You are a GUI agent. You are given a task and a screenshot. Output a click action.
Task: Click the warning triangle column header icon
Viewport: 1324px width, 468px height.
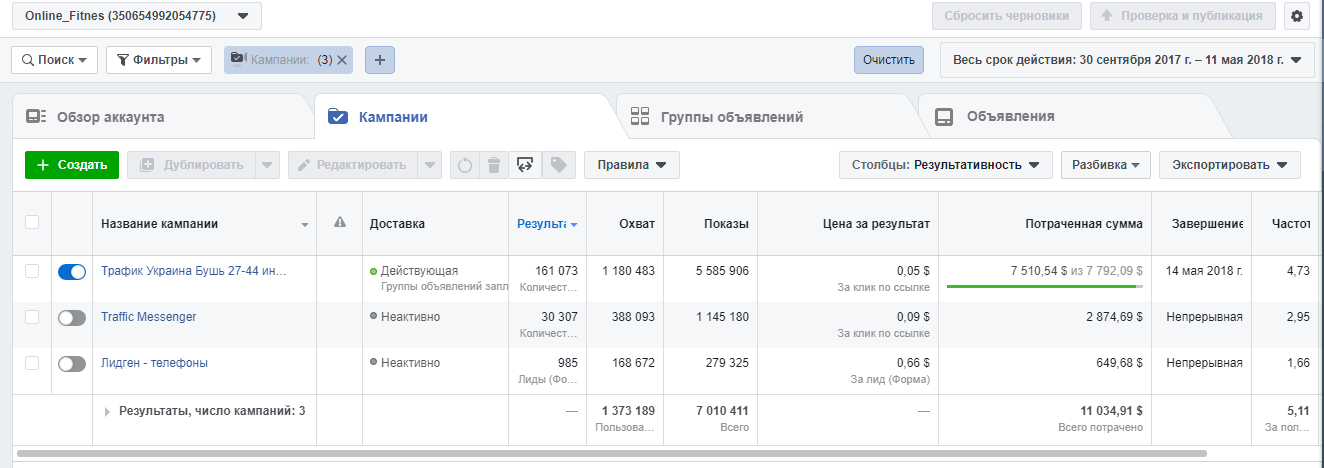339,223
